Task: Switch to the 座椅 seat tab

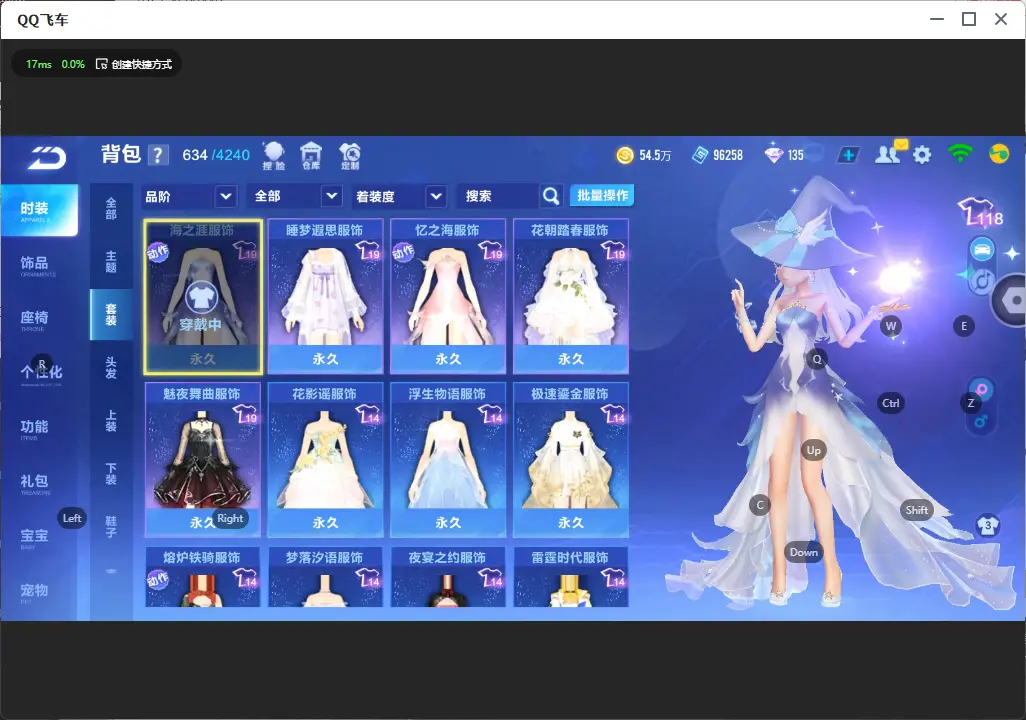Action: 34,319
